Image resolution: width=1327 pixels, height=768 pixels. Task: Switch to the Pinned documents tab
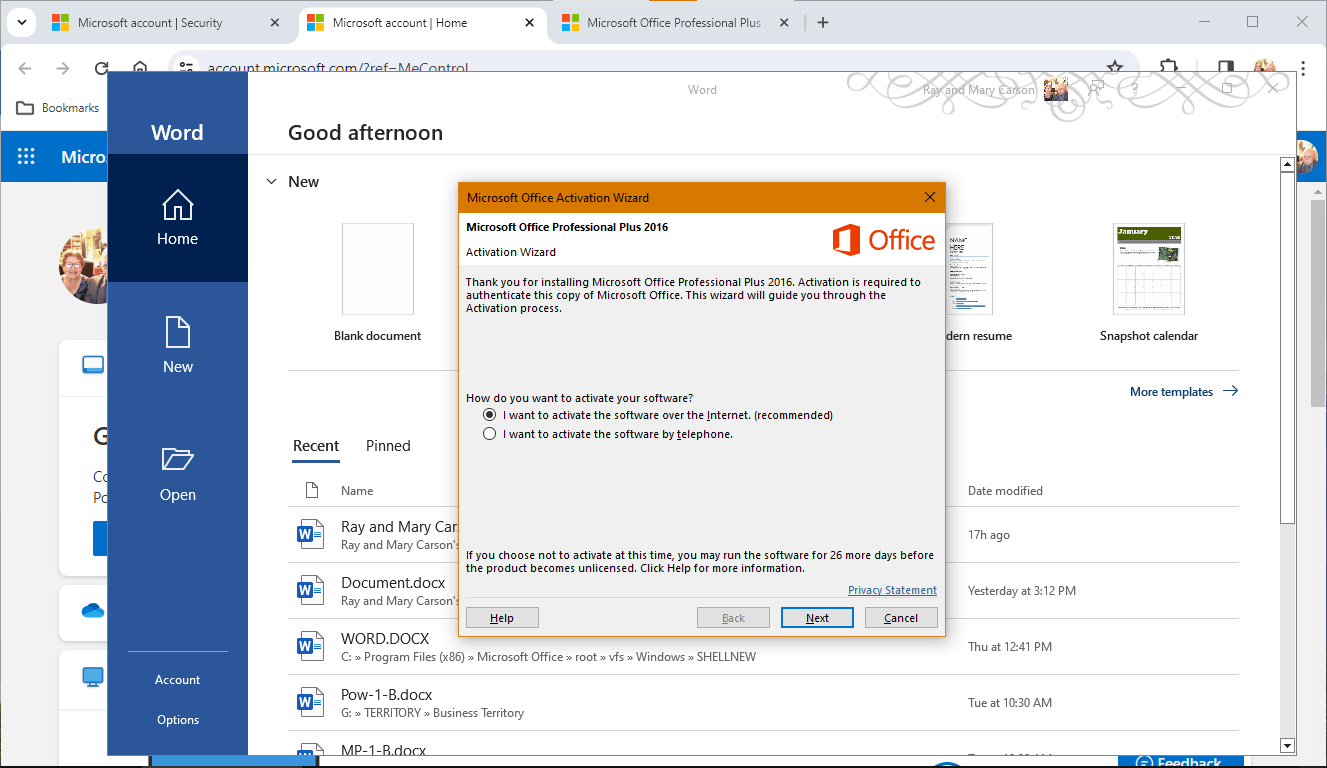point(388,446)
